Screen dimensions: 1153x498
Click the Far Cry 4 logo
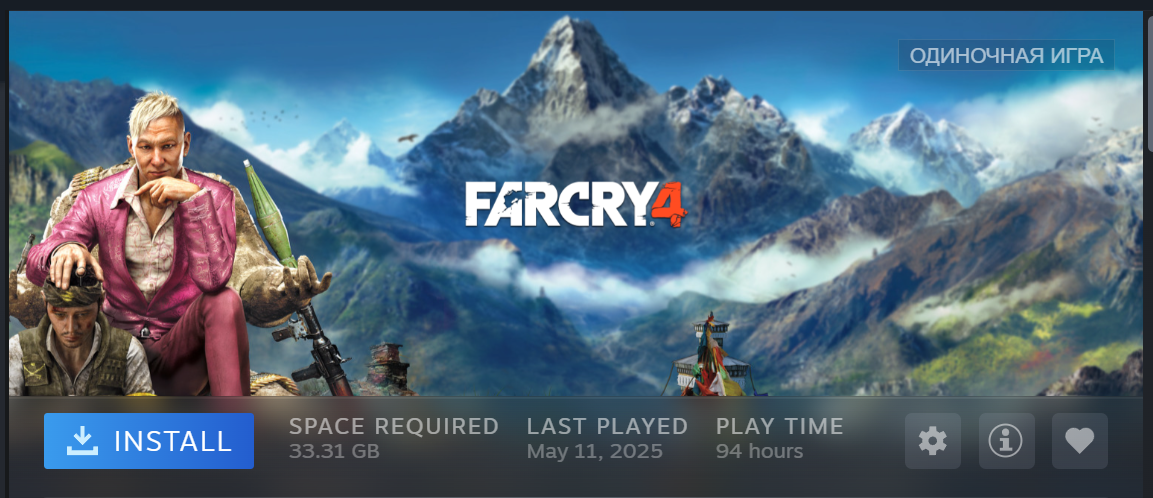tap(576, 204)
